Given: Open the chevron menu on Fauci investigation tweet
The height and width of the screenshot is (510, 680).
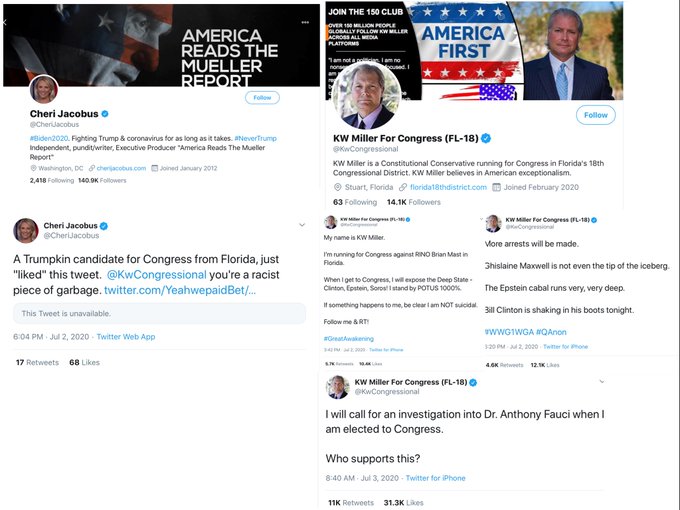Looking at the screenshot, I should tap(602, 382).
